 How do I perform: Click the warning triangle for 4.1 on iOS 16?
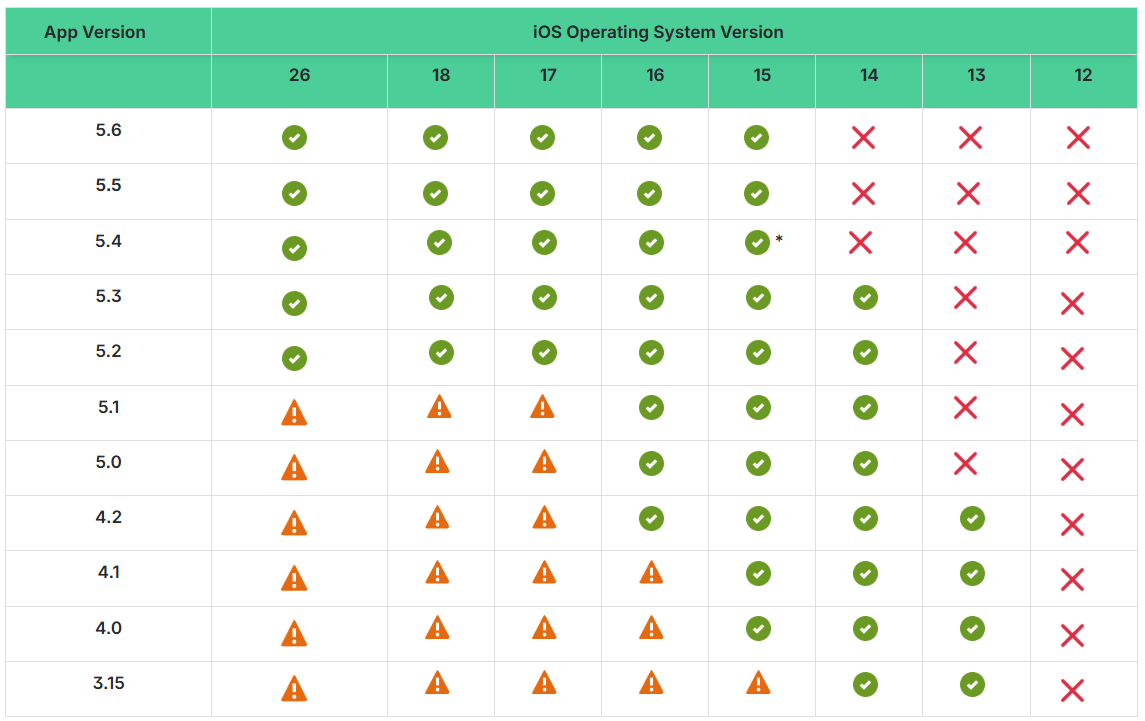tap(651, 572)
